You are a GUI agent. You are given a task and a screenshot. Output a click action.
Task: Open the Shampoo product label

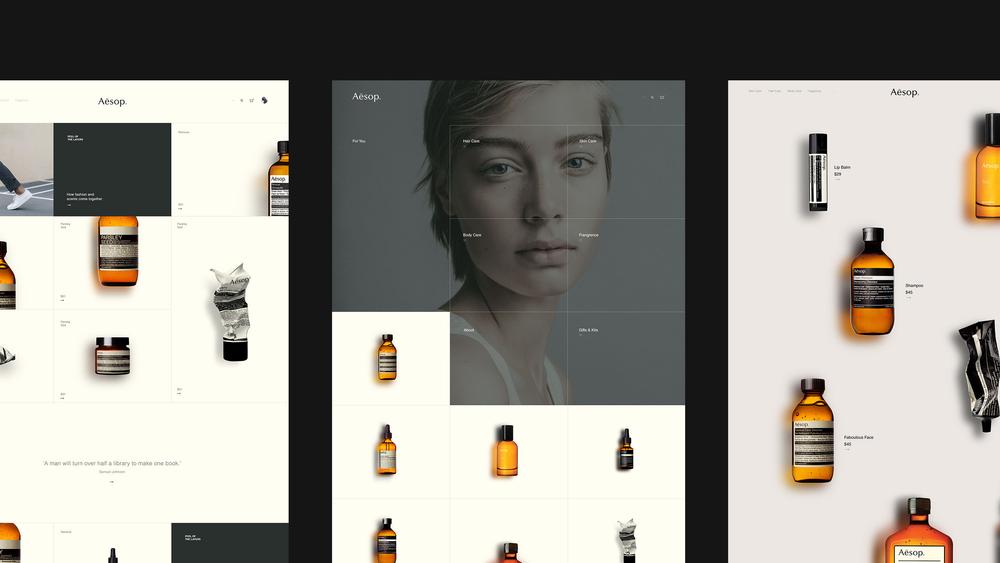(914, 286)
